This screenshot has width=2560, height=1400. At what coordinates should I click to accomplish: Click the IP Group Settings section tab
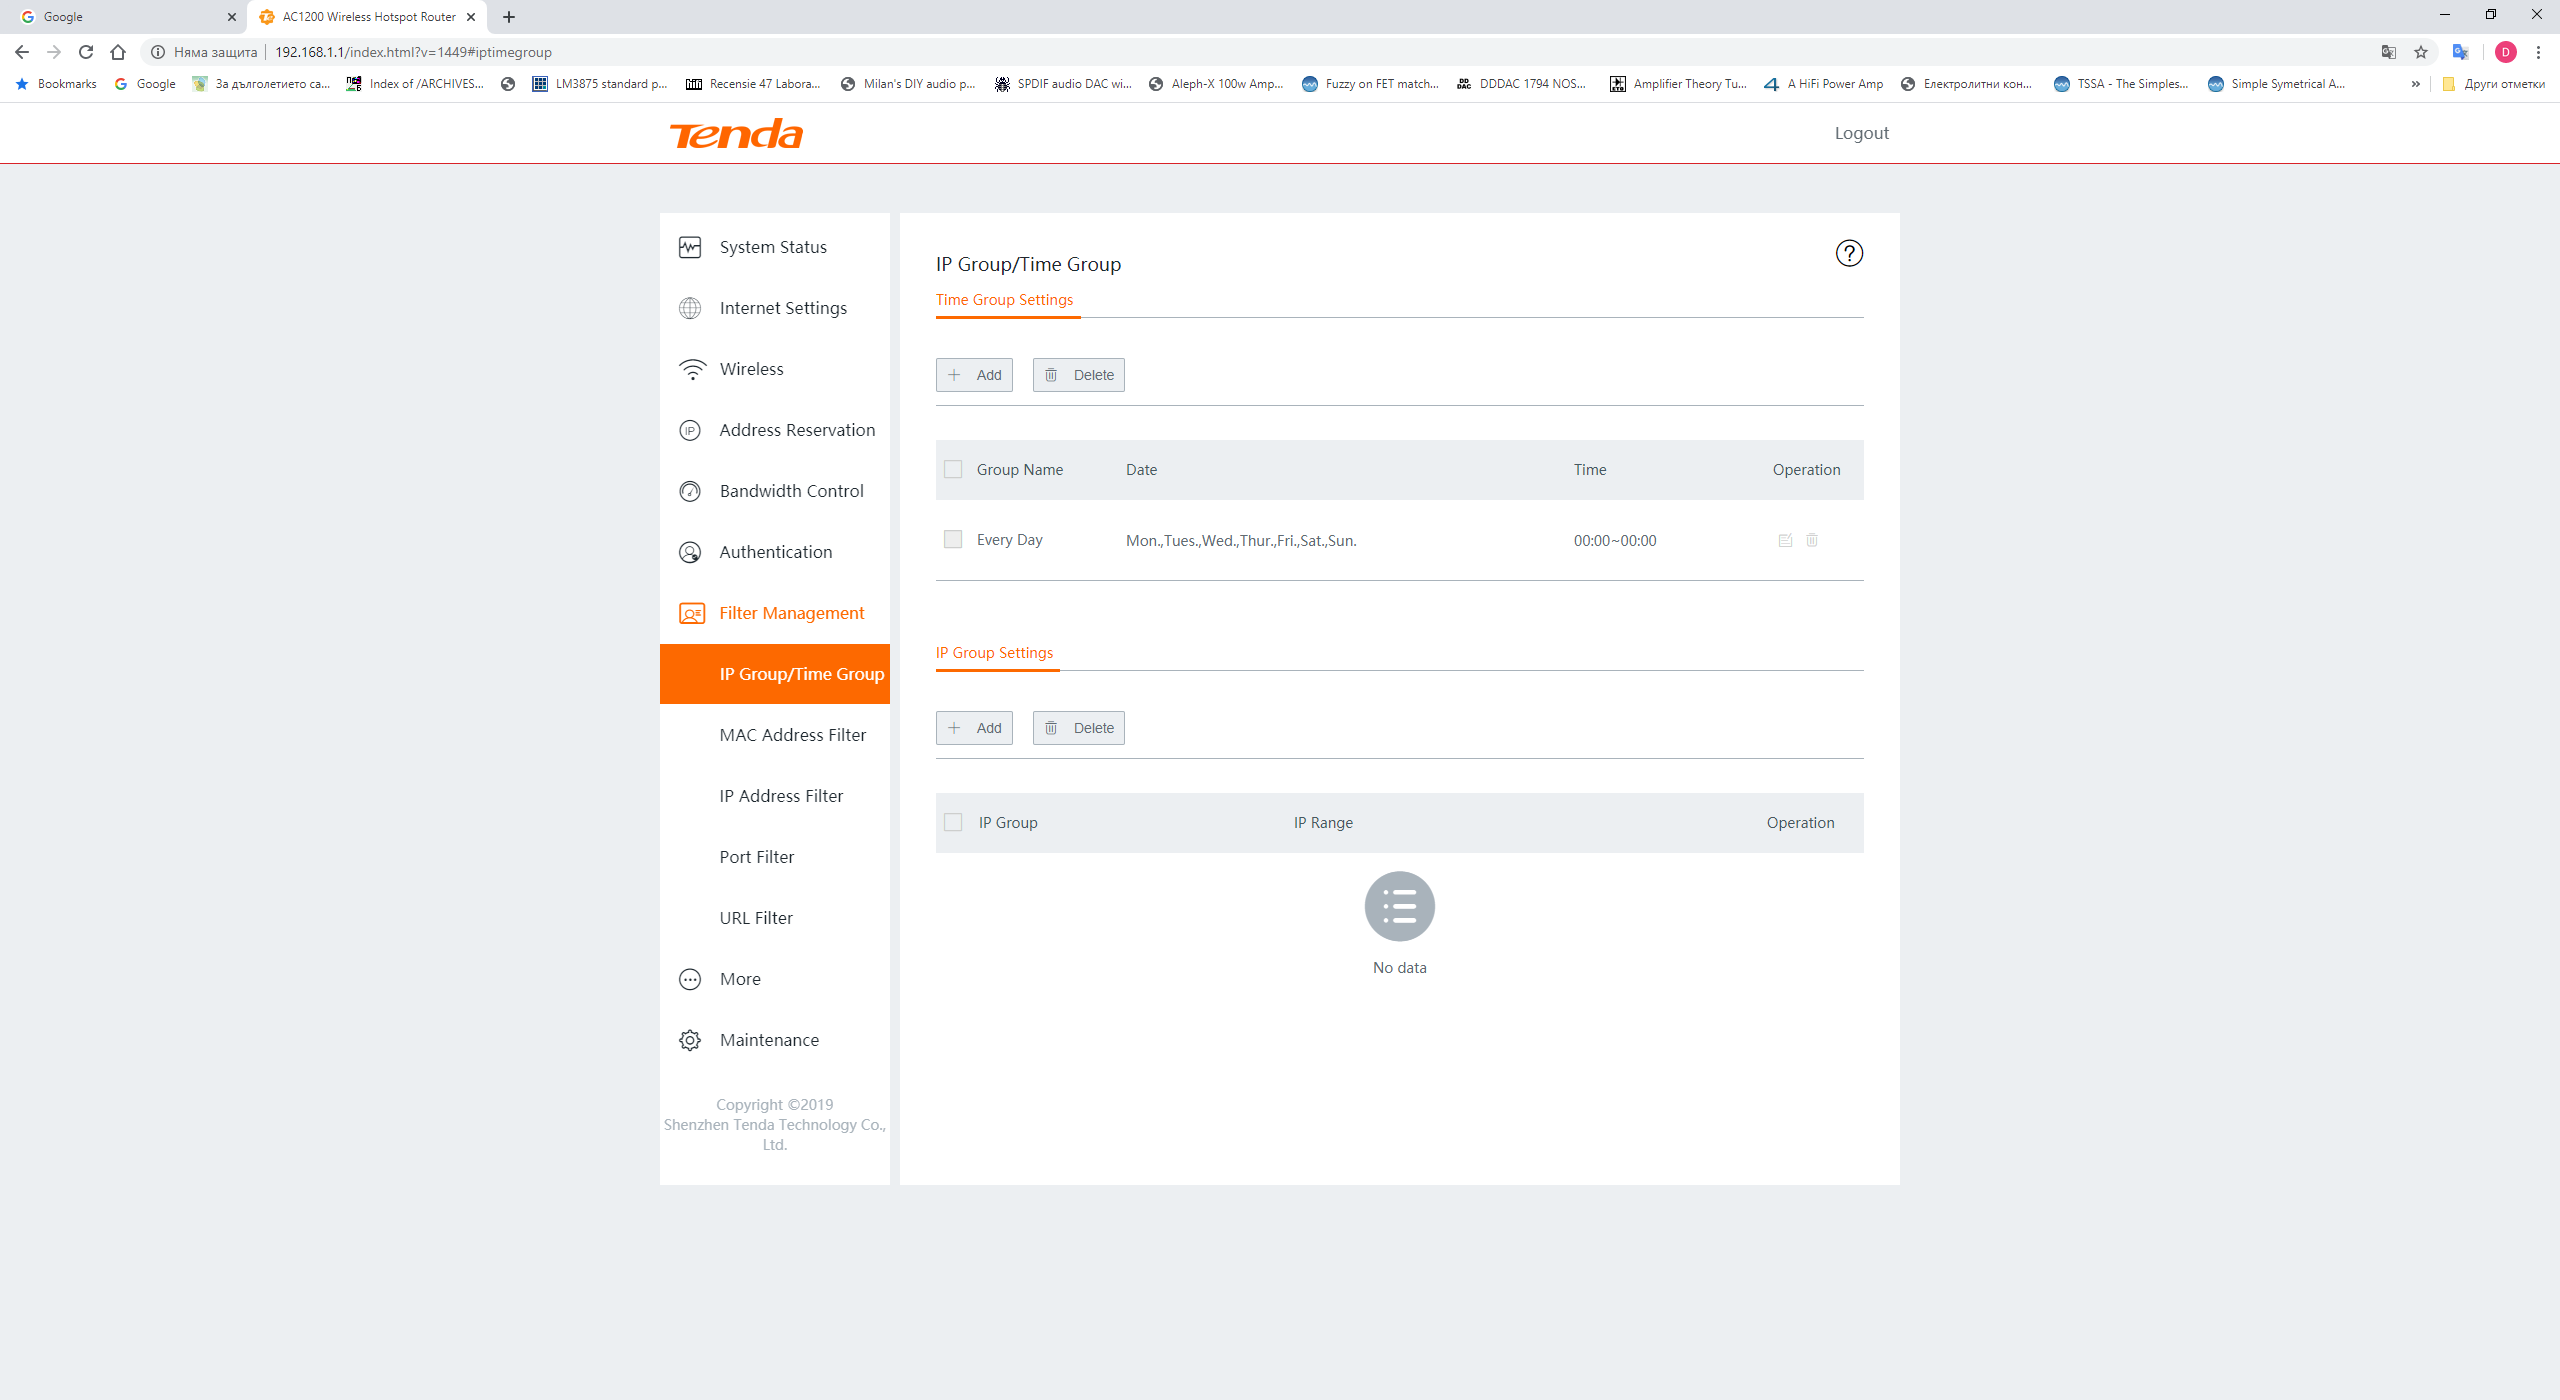tap(994, 653)
